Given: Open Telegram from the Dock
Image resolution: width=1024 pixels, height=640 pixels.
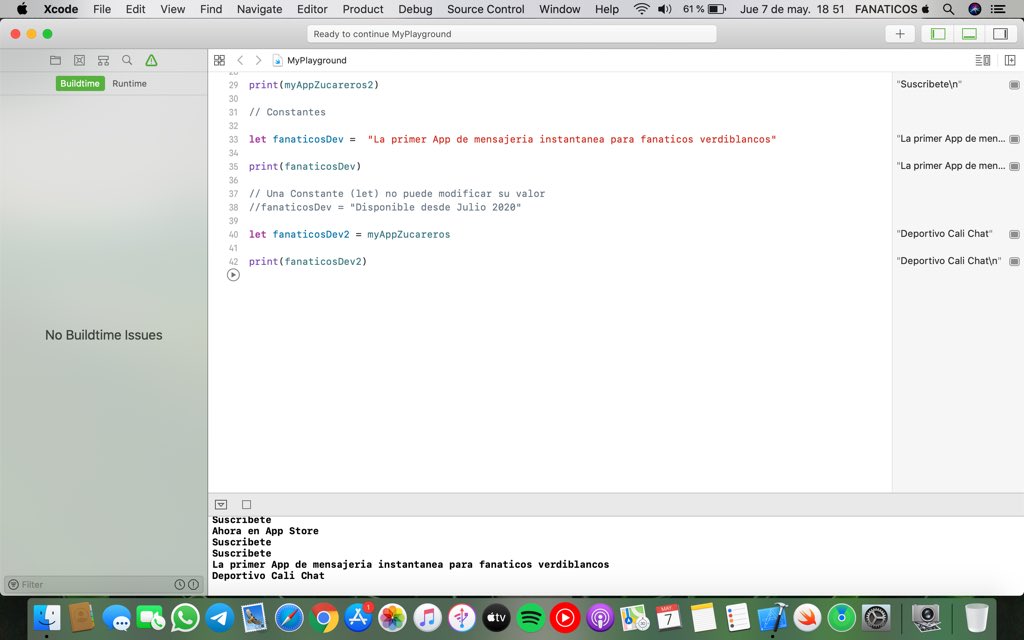Looking at the screenshot, I should point(220,617).
